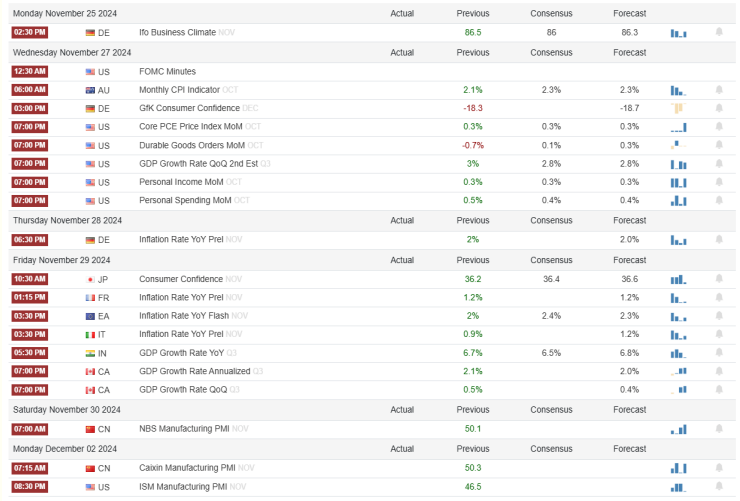Click the Caixin Manufacturing PMI chart icon

point(679,467)
